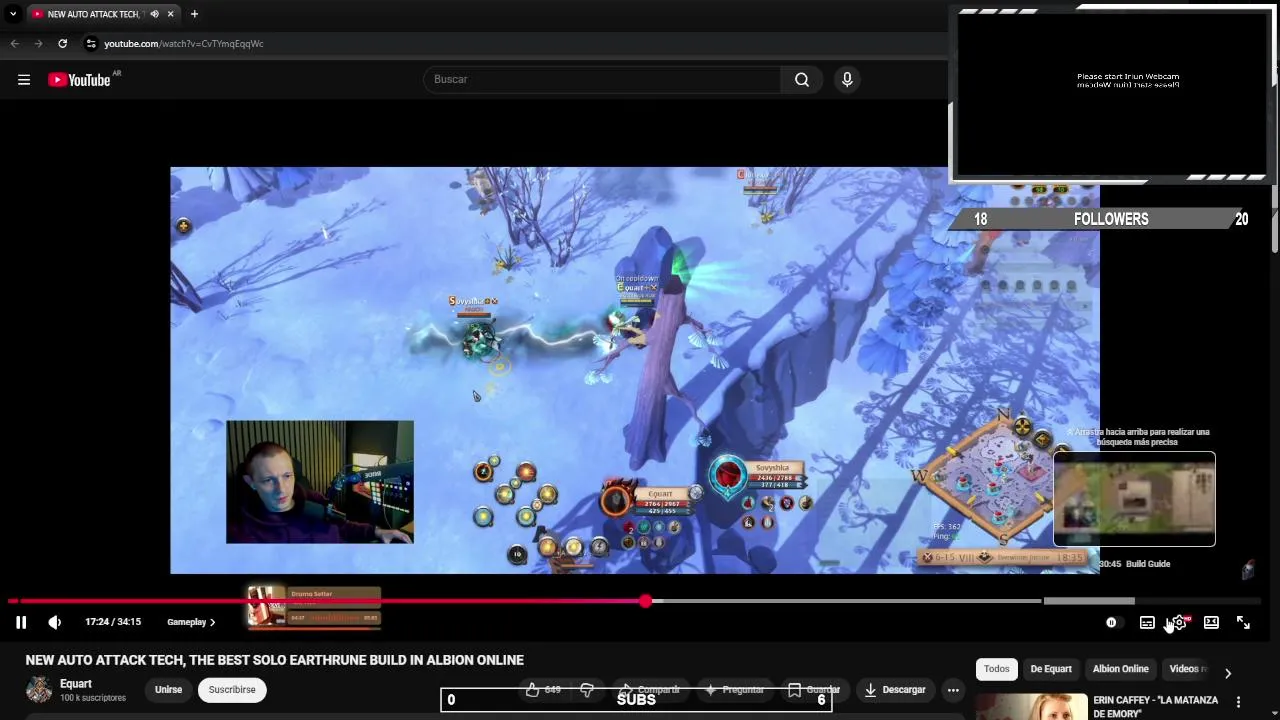Open the tab search dropdown arrow
The height and width of the screenshot is (720, 1280).
(x=13, y=14)
